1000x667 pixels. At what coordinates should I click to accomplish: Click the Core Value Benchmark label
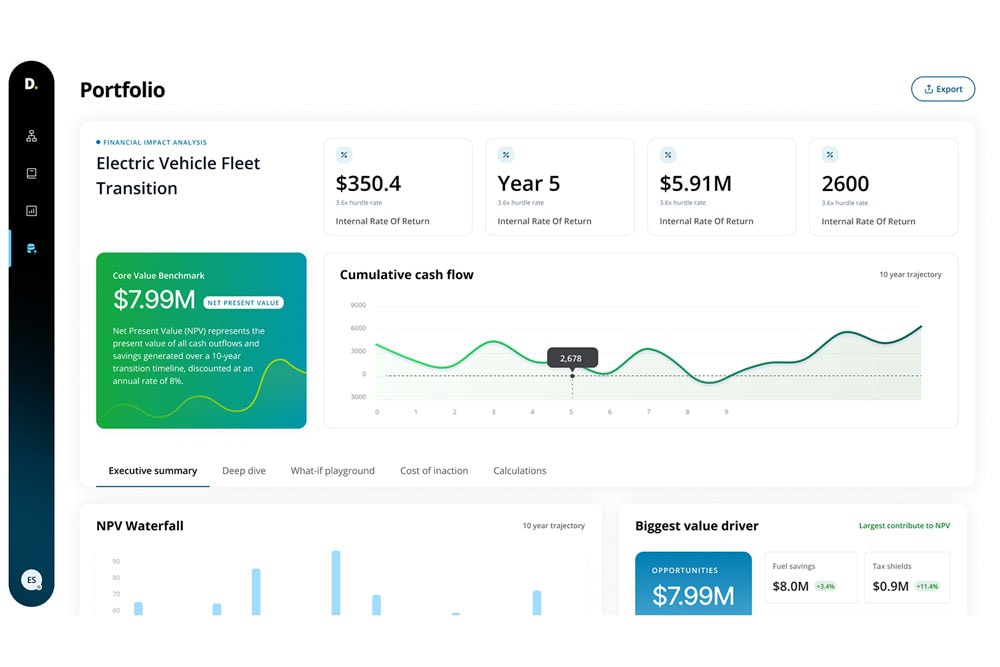[x=158, y=275]
